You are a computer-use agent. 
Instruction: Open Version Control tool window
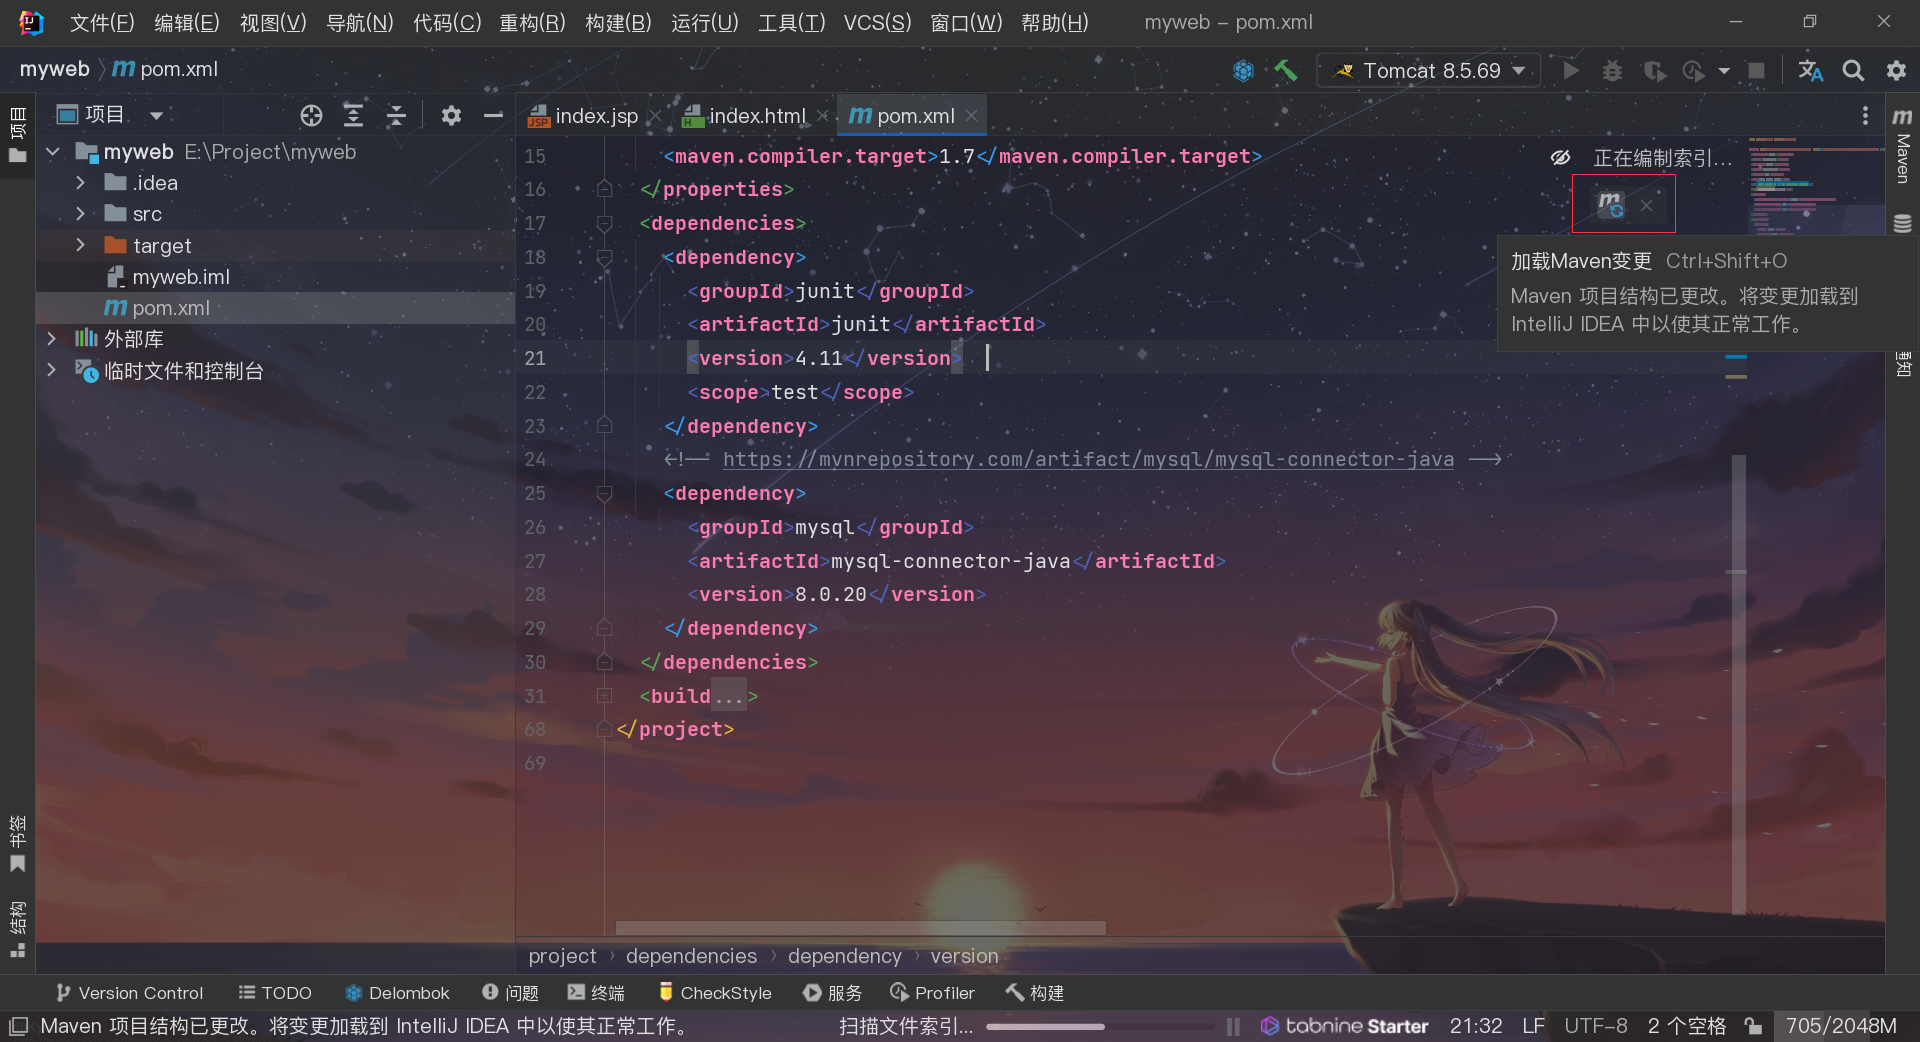[x=130, y=993]
